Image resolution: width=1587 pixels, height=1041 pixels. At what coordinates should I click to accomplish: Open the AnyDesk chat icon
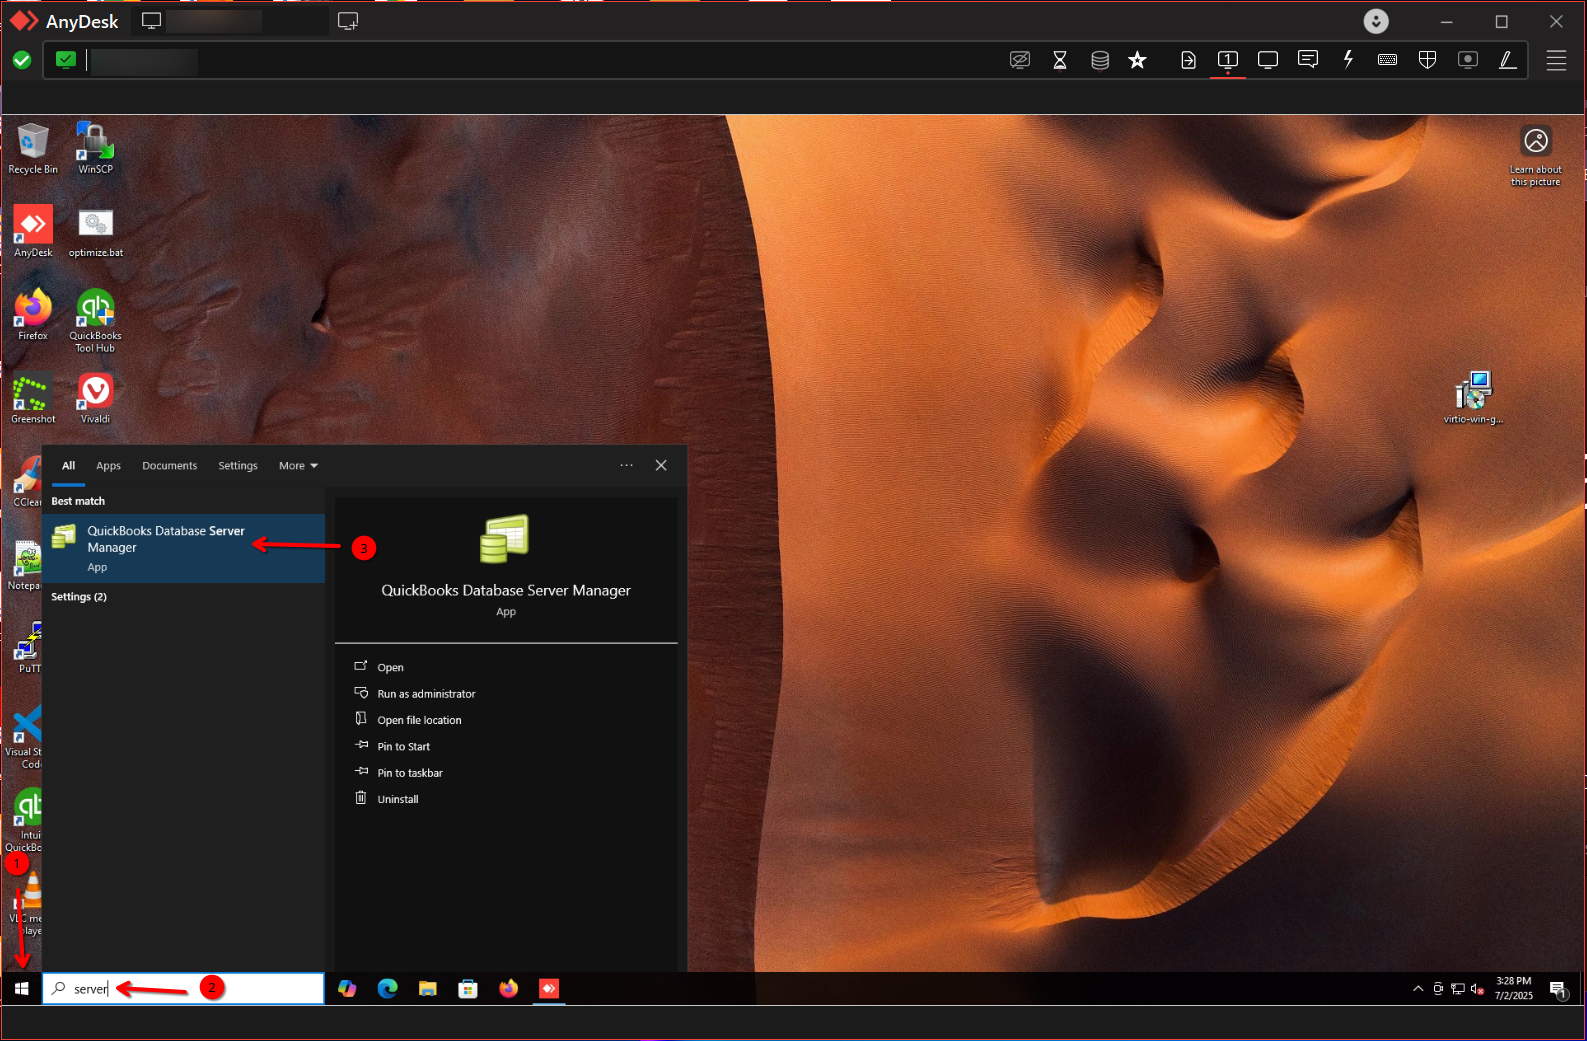pos(1307,60)
